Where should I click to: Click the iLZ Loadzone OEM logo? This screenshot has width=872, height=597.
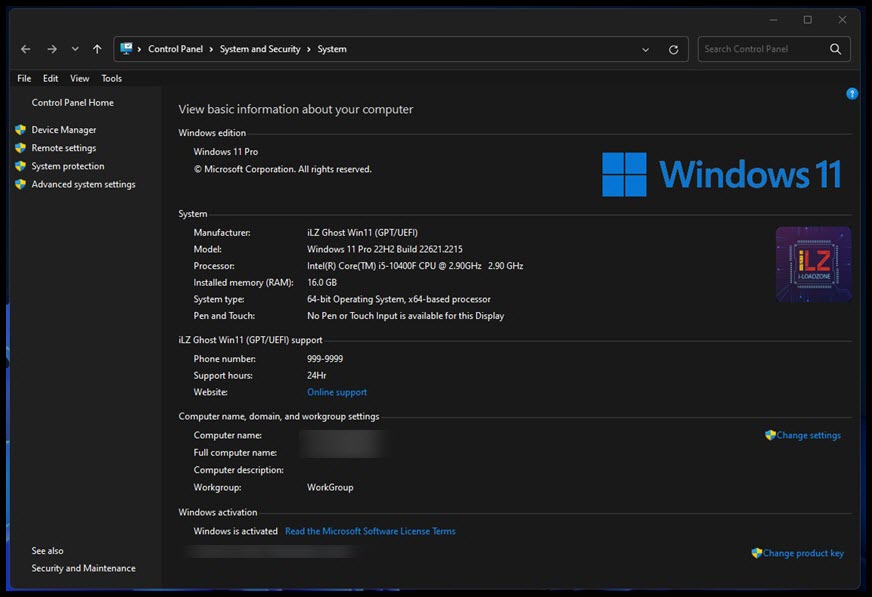813,264
